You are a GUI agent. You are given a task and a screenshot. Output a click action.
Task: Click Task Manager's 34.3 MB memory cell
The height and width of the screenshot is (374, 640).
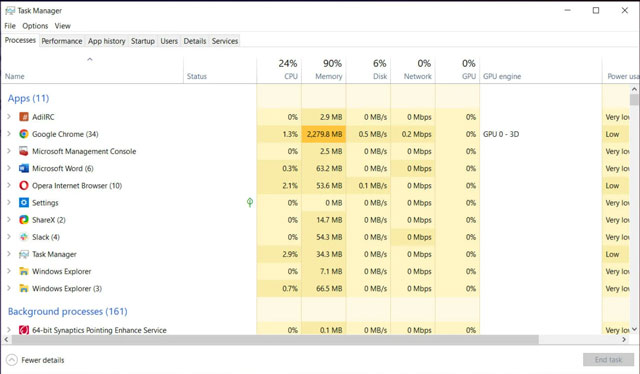[x=324, y=254]
